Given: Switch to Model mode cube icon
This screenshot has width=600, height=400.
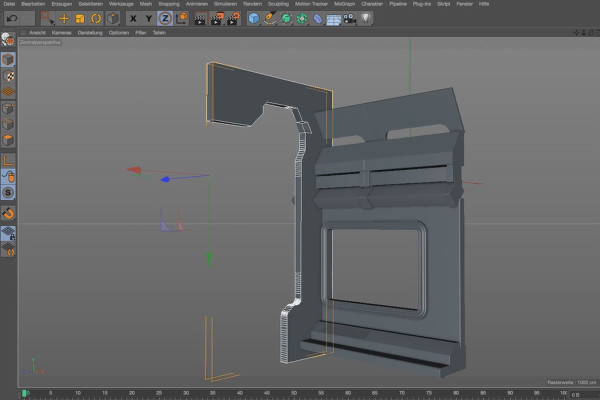Looking at the screenshot, I should tap(8, 60).
